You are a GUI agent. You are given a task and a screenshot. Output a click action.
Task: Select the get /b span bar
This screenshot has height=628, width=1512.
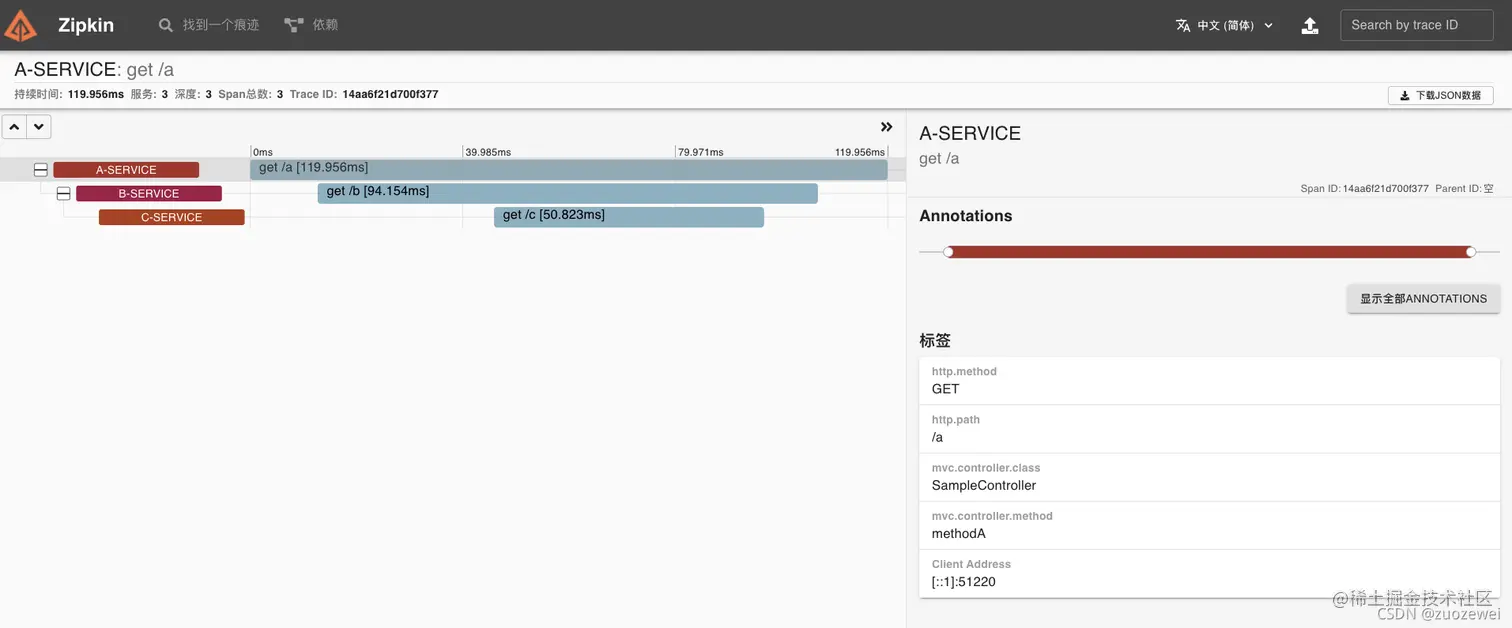568,193
